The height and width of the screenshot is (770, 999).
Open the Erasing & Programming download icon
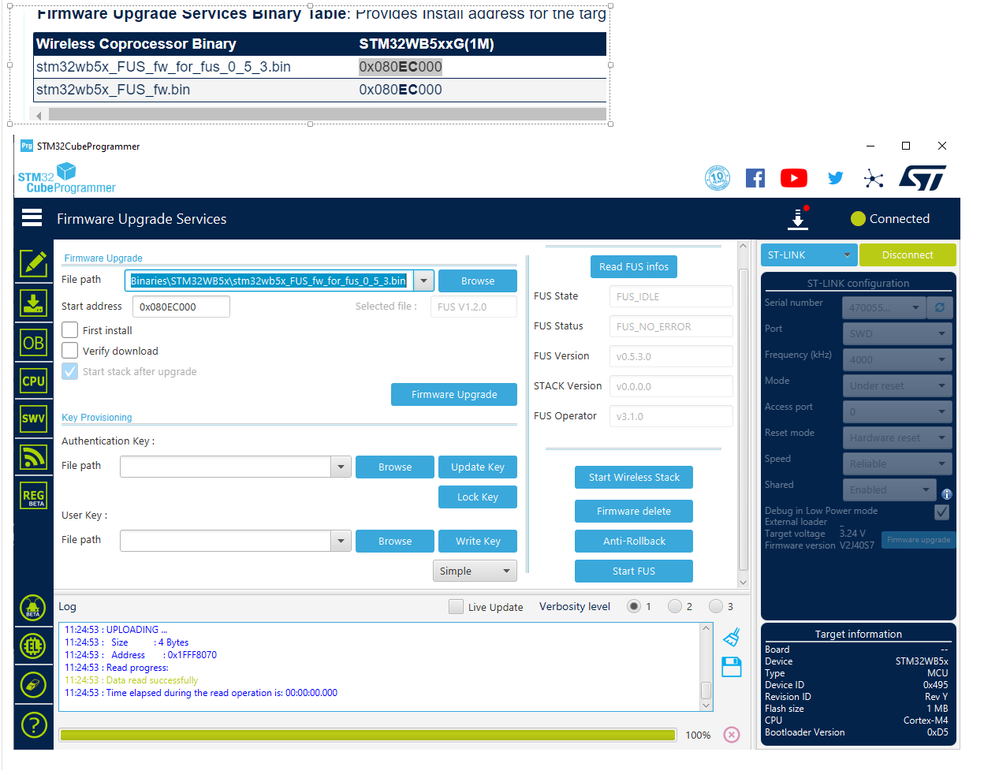(33, 304)
